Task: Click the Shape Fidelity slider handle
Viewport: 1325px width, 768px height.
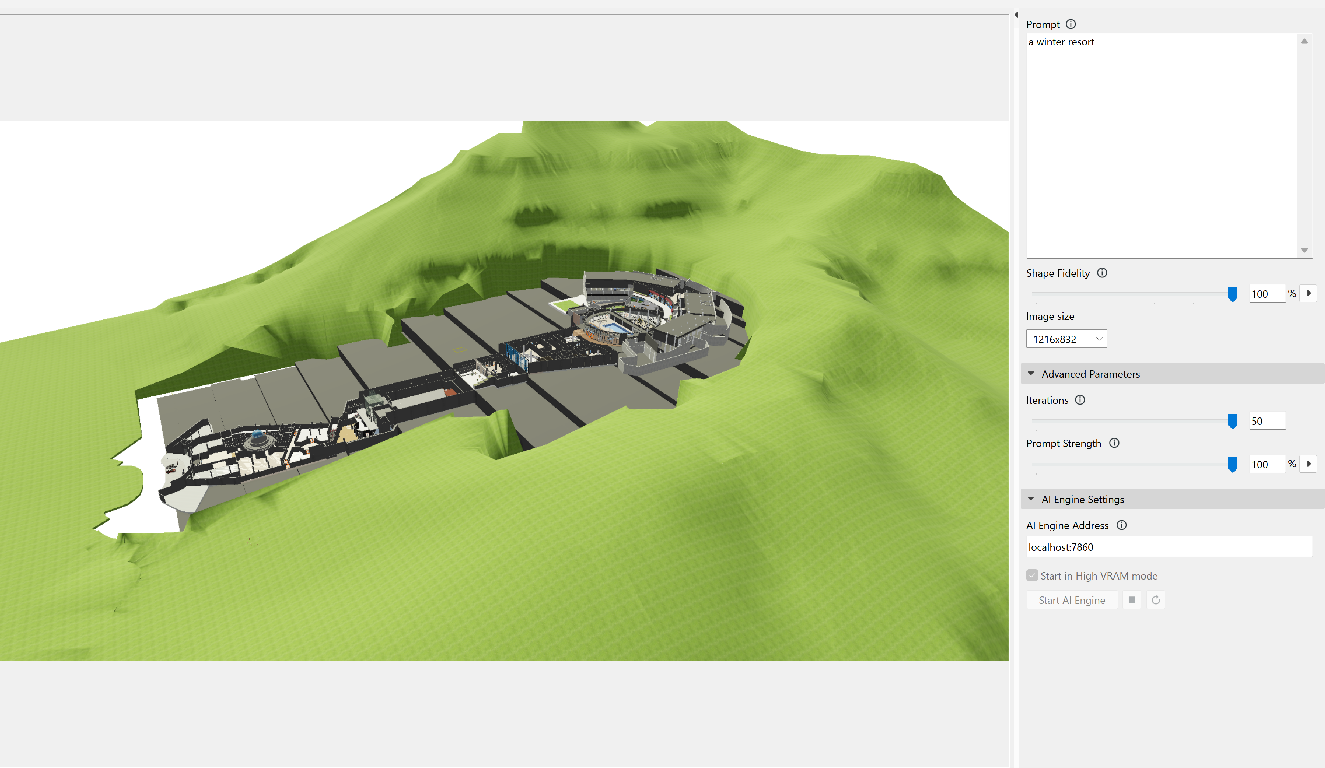Action: (1232, 294)
